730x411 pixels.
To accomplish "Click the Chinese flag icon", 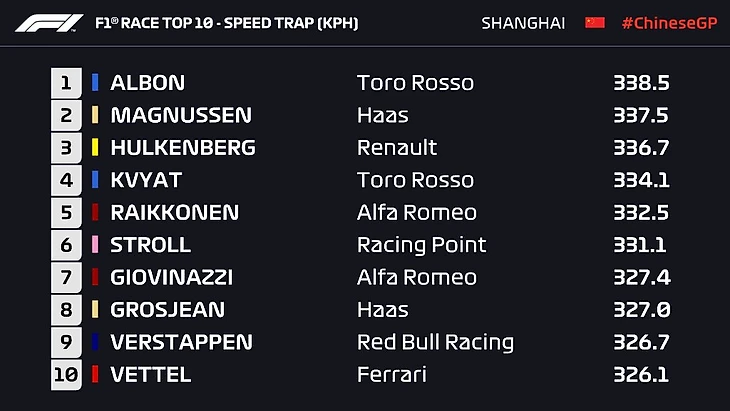I will tap(595, 22).
